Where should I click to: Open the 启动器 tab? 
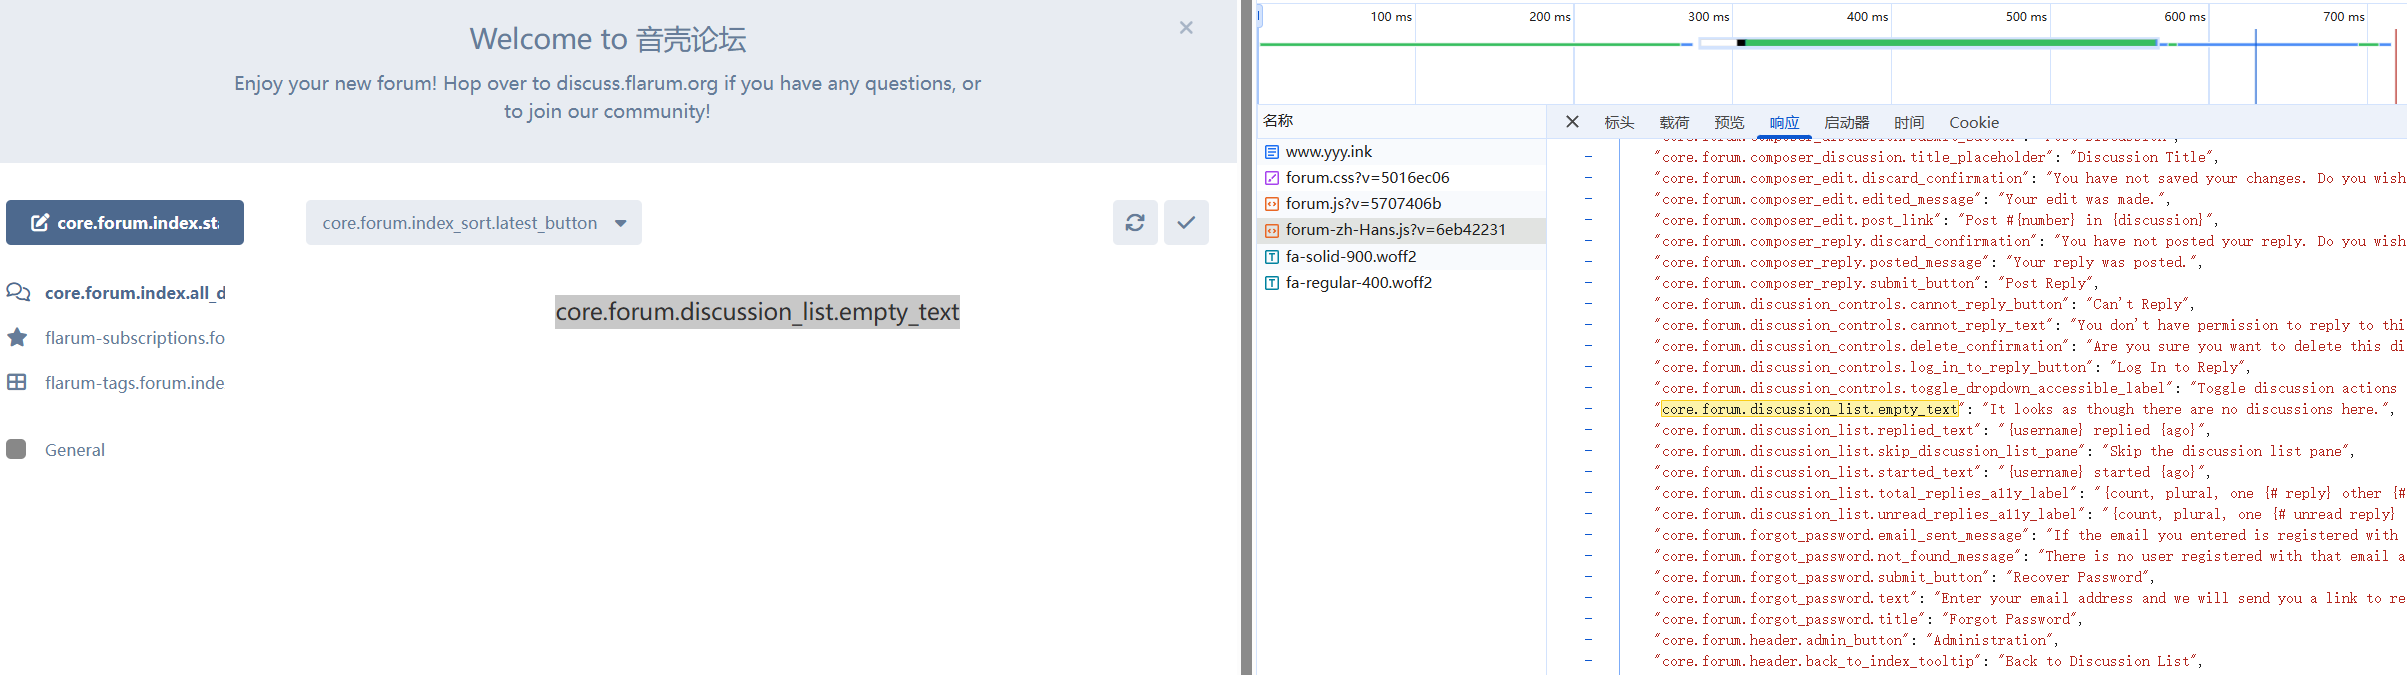coord(1846,122)
